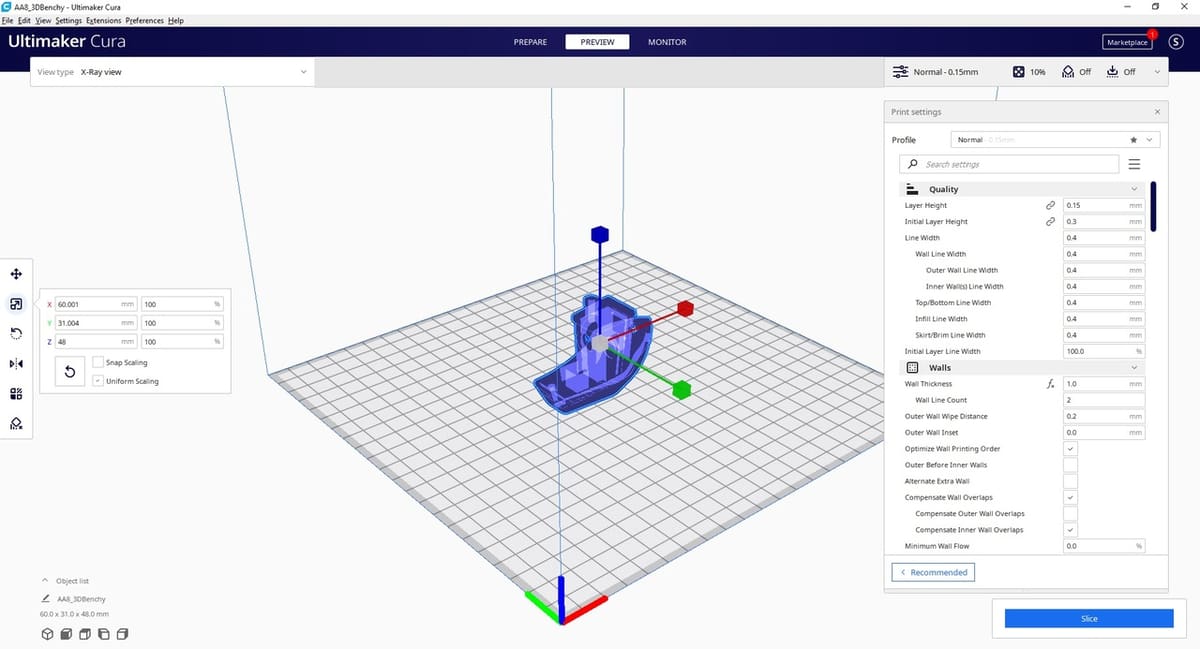Image resolution: width=1200 pixels, height=649 pixels.
Task: Open the Edit menu
Action: click(x=24, y=21)
